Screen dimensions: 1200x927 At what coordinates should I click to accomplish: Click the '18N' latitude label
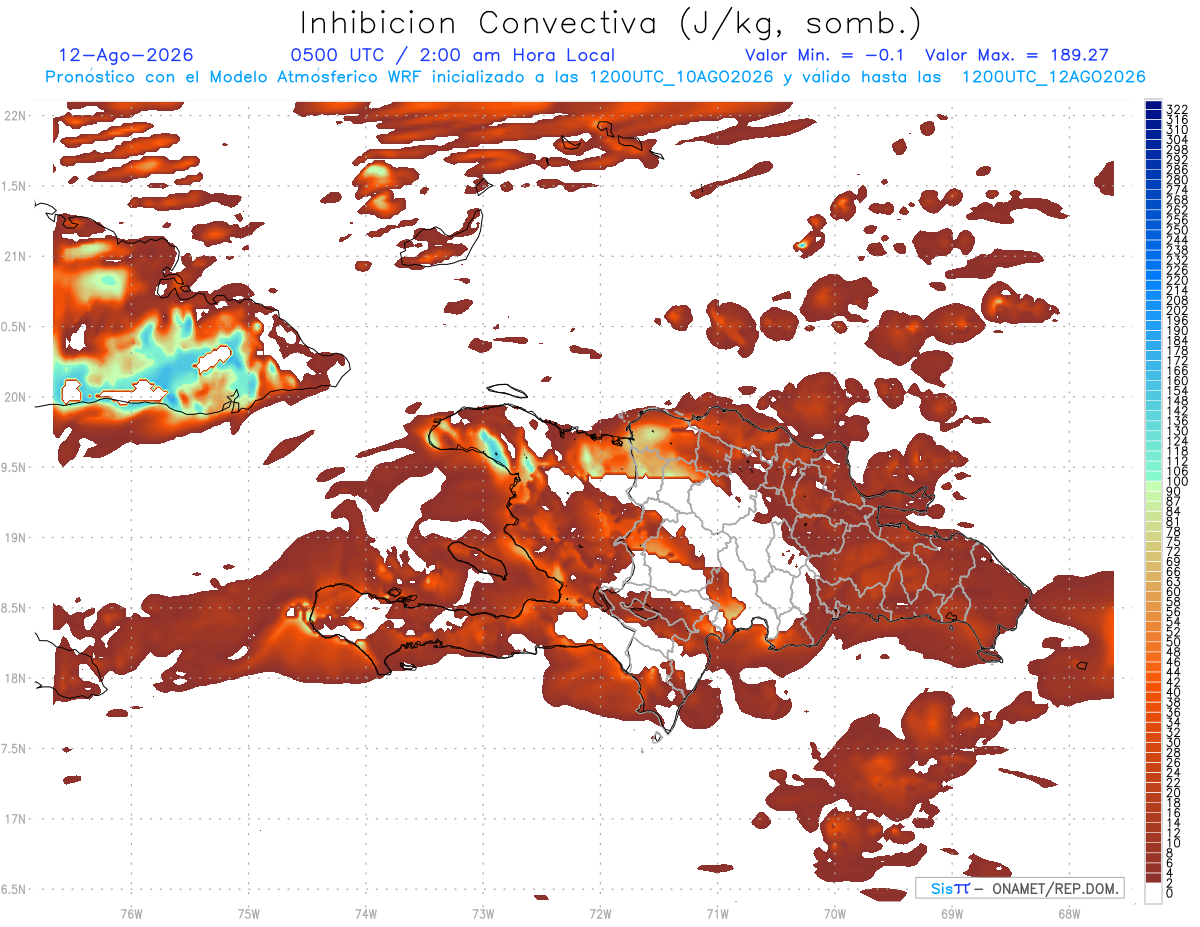click(x=15, y=678)
